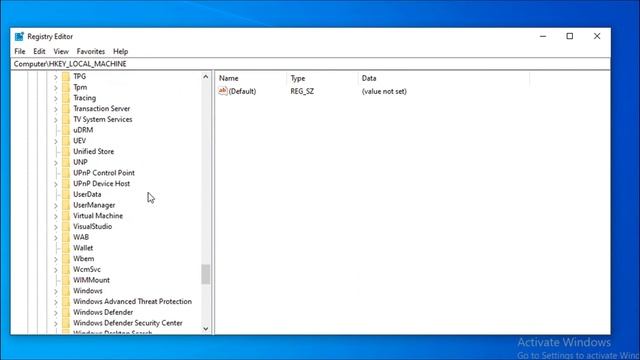Select the VisualStudio key label

coord(92,227)
